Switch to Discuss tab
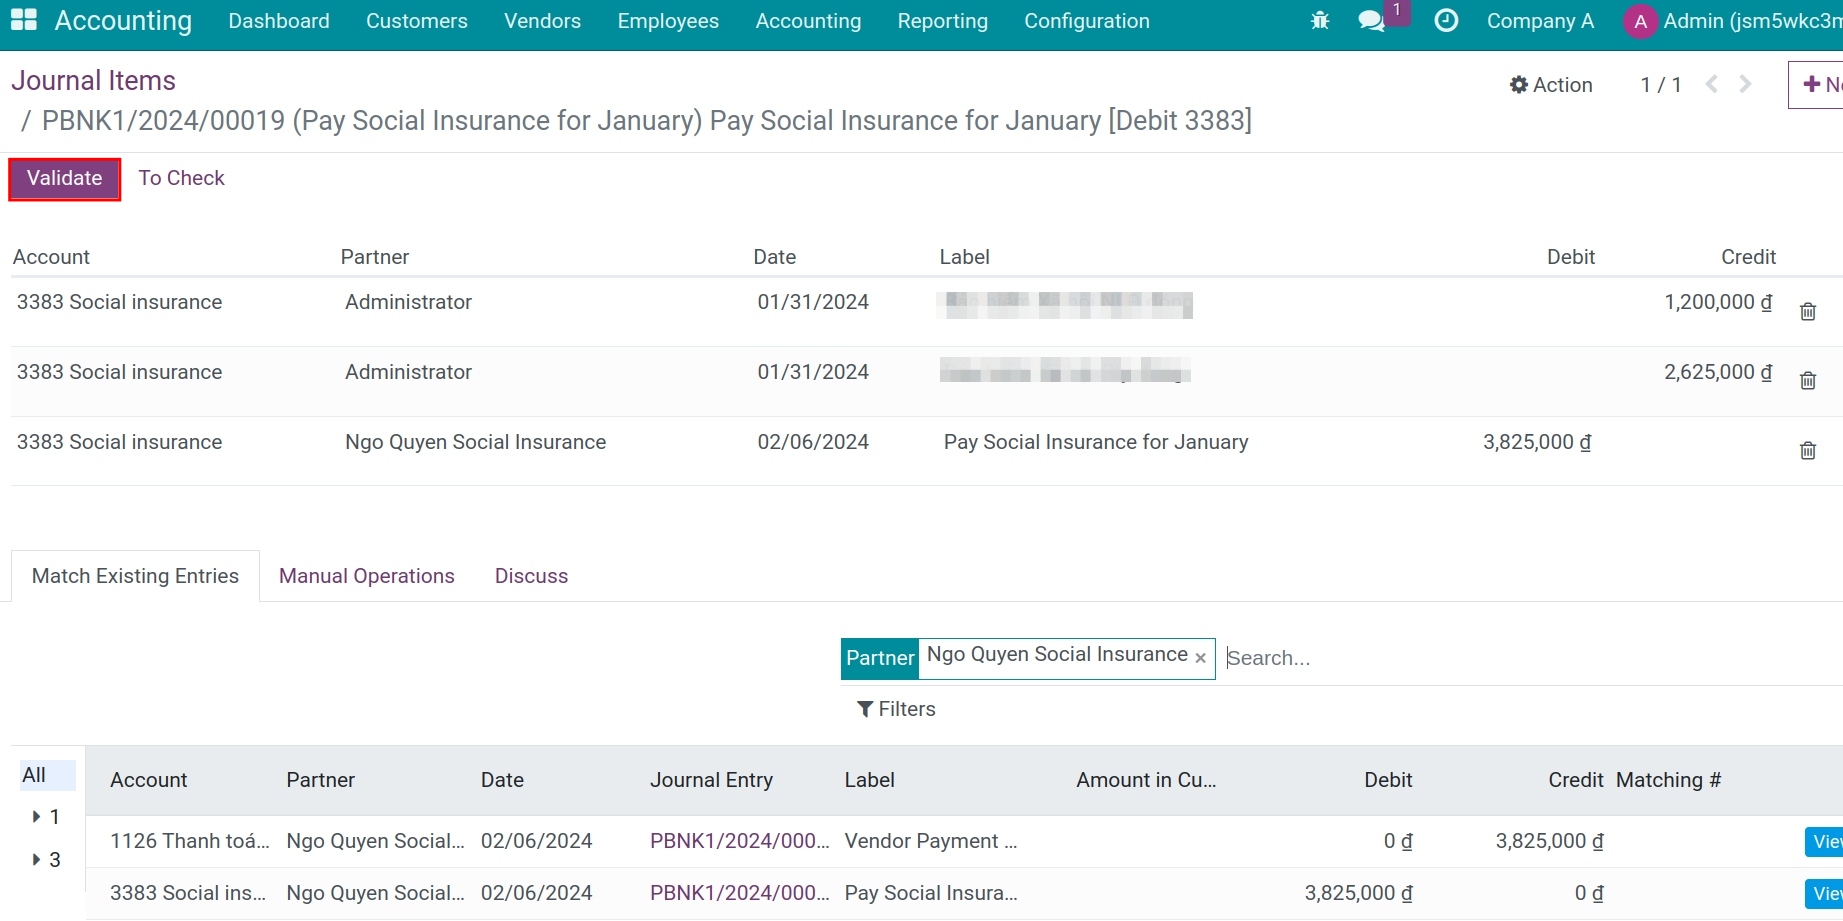 (531, 576)
